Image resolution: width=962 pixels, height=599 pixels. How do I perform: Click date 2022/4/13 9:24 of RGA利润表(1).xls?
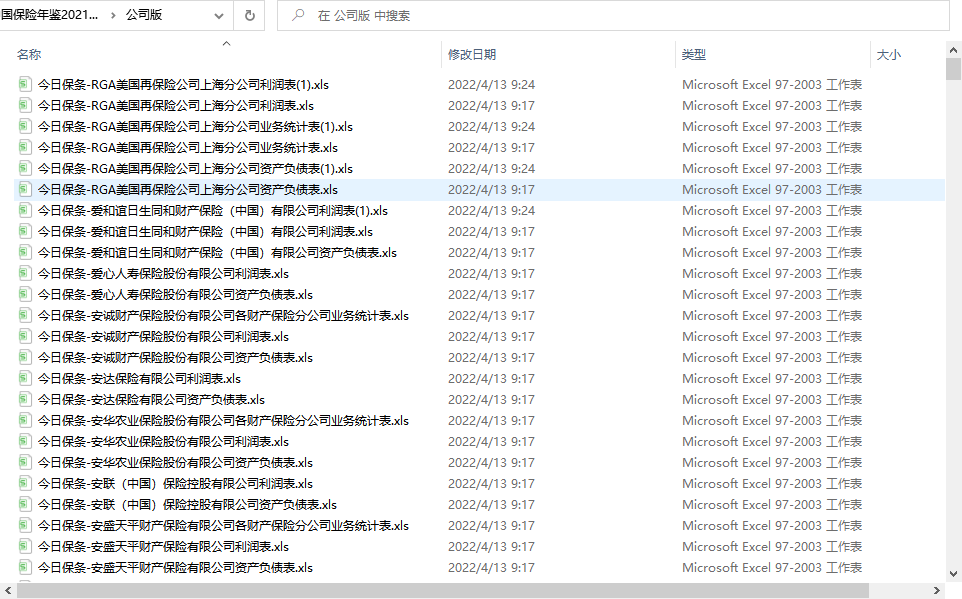[491, 84]
